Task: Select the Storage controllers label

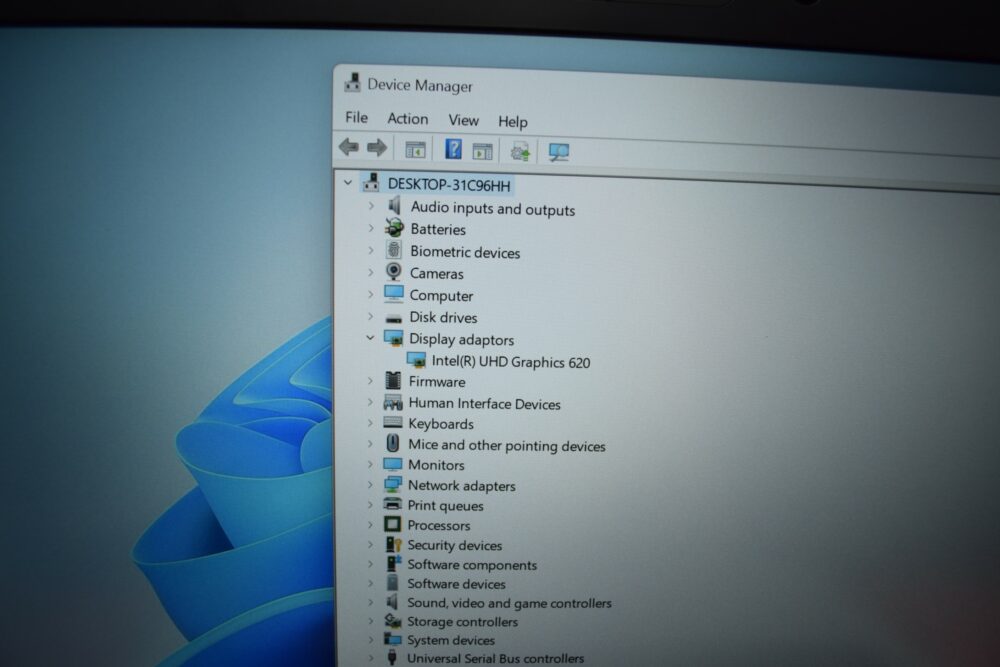Action: click(x=462, y=621)
